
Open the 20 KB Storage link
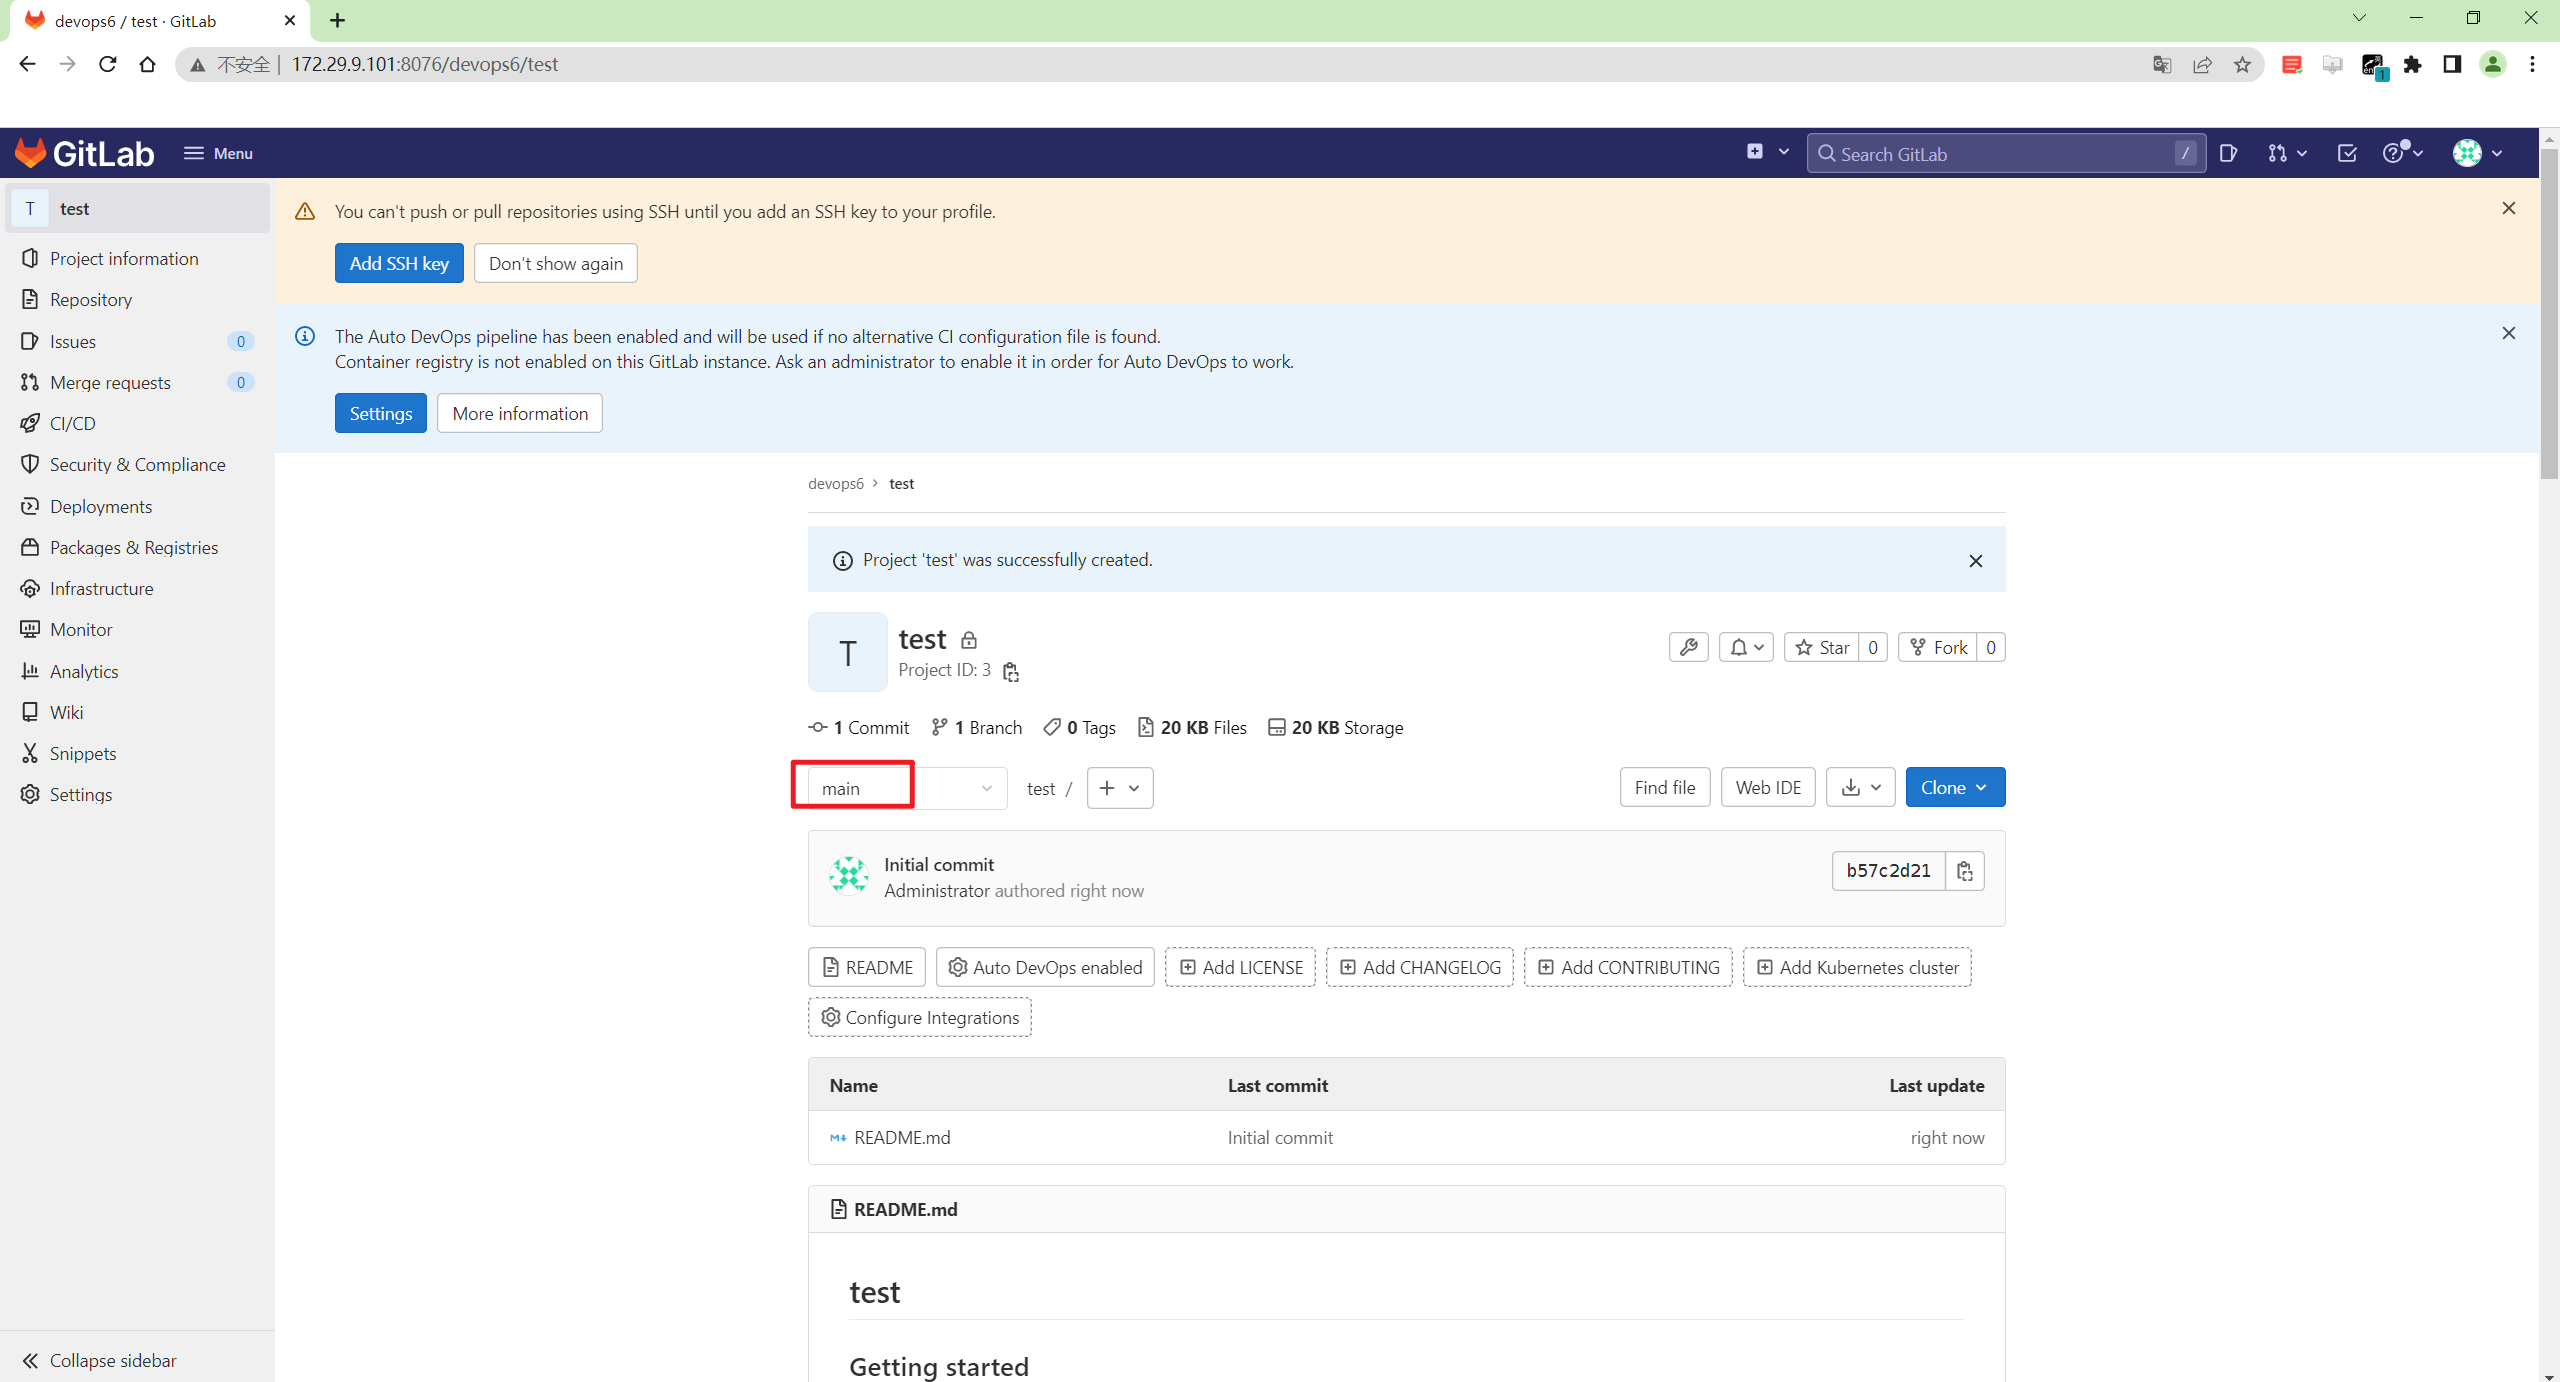1335,727
